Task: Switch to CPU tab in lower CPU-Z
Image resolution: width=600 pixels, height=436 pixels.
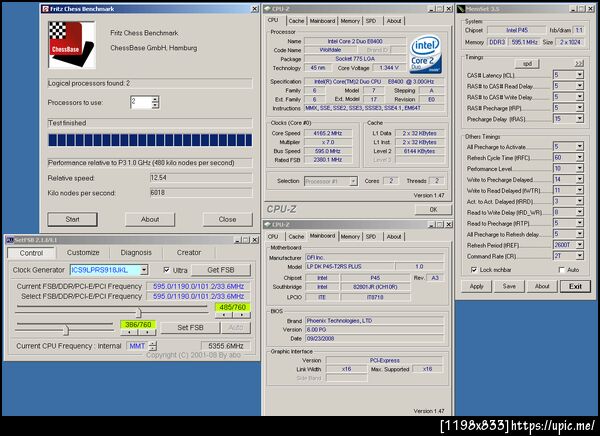Action: pos(273,237)
